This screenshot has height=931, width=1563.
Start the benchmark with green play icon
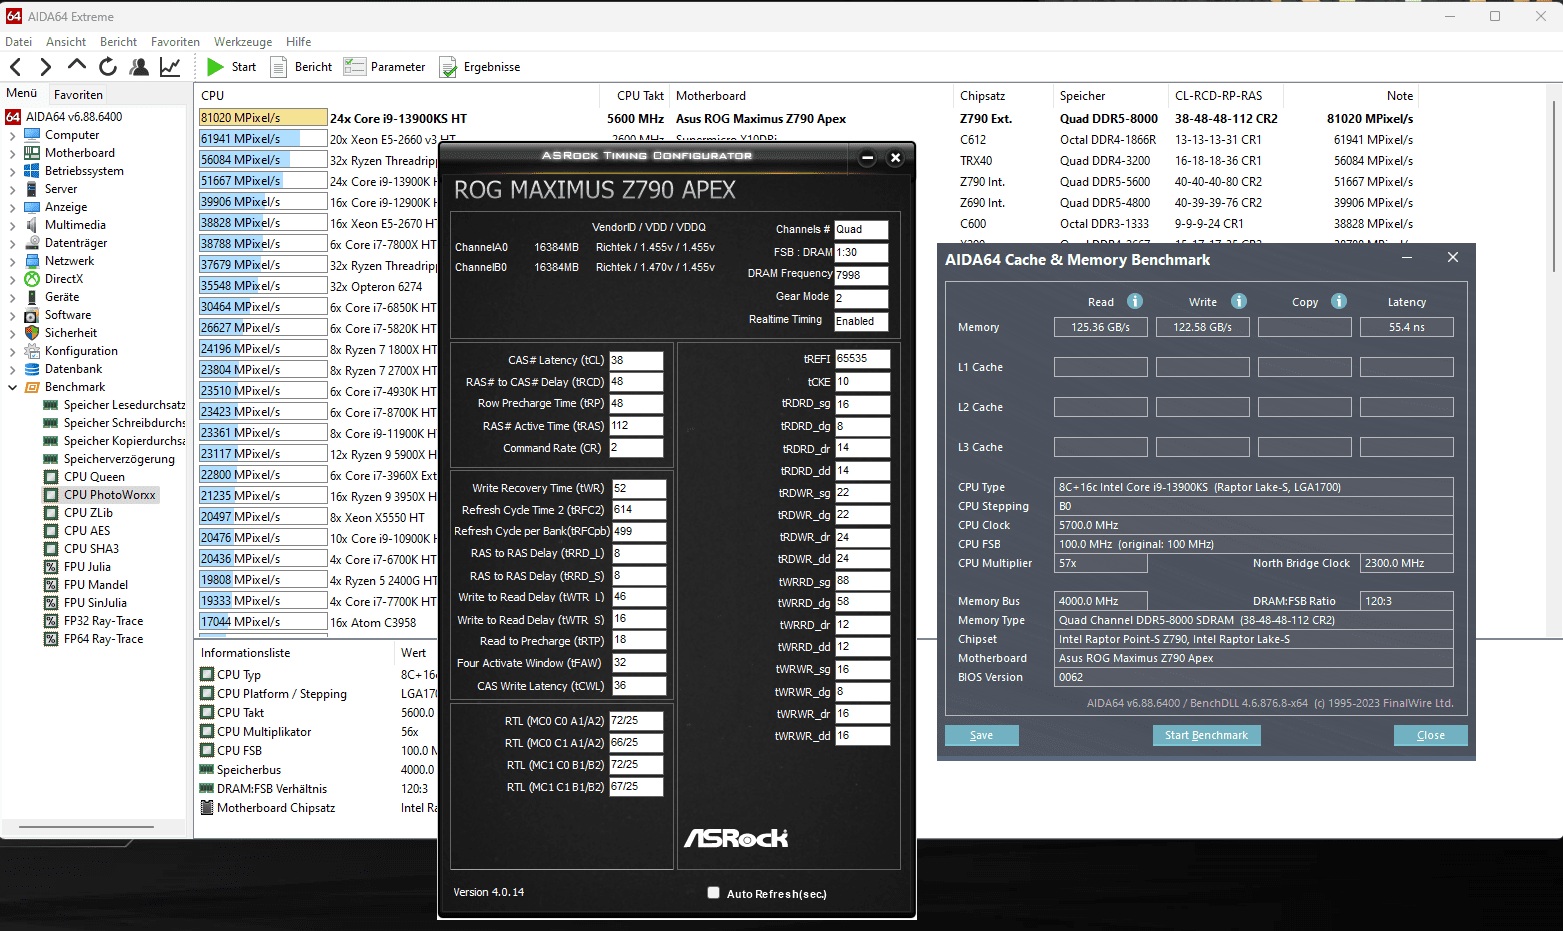[x=215, y=67]
